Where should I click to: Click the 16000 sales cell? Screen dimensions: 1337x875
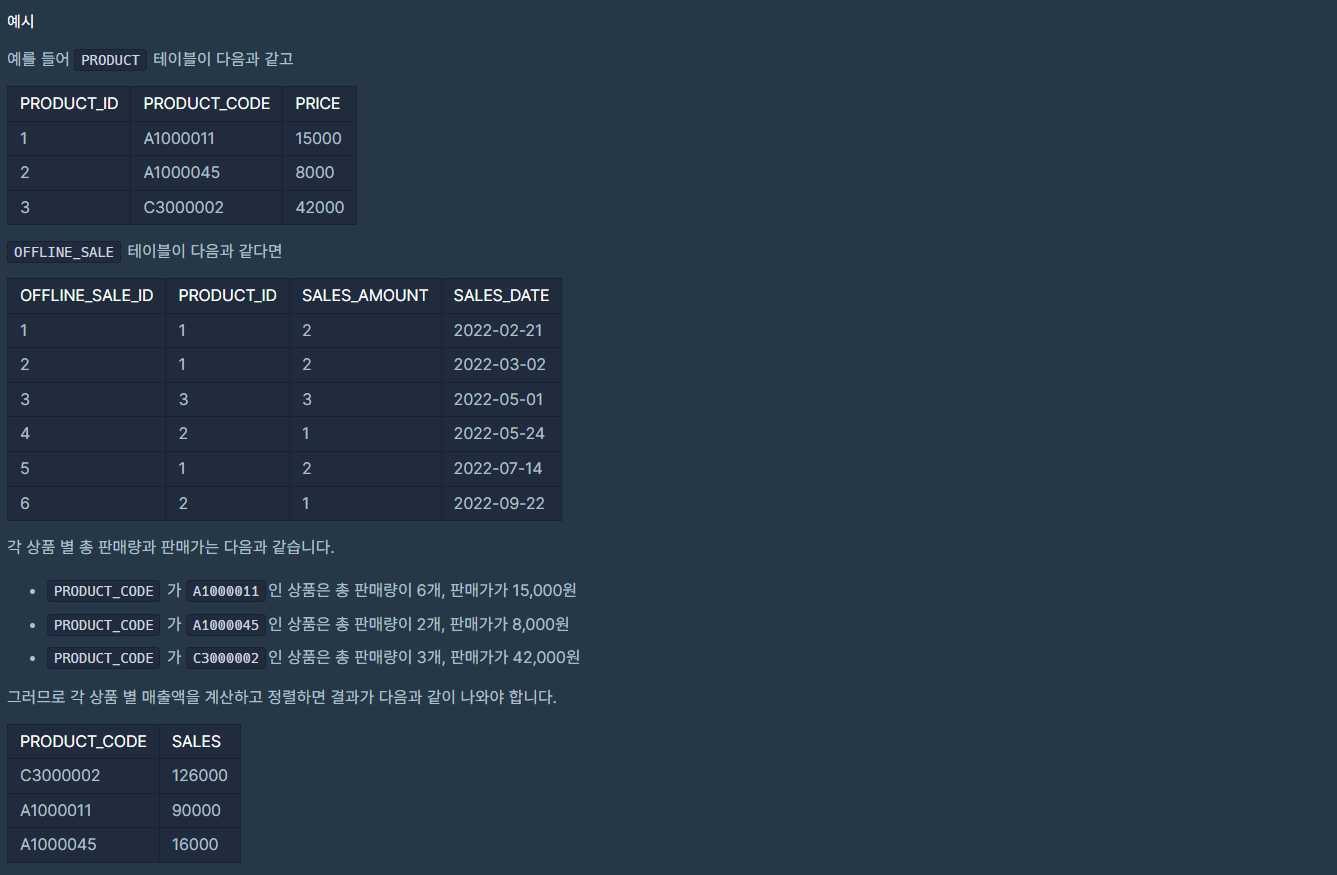(195, 845)
